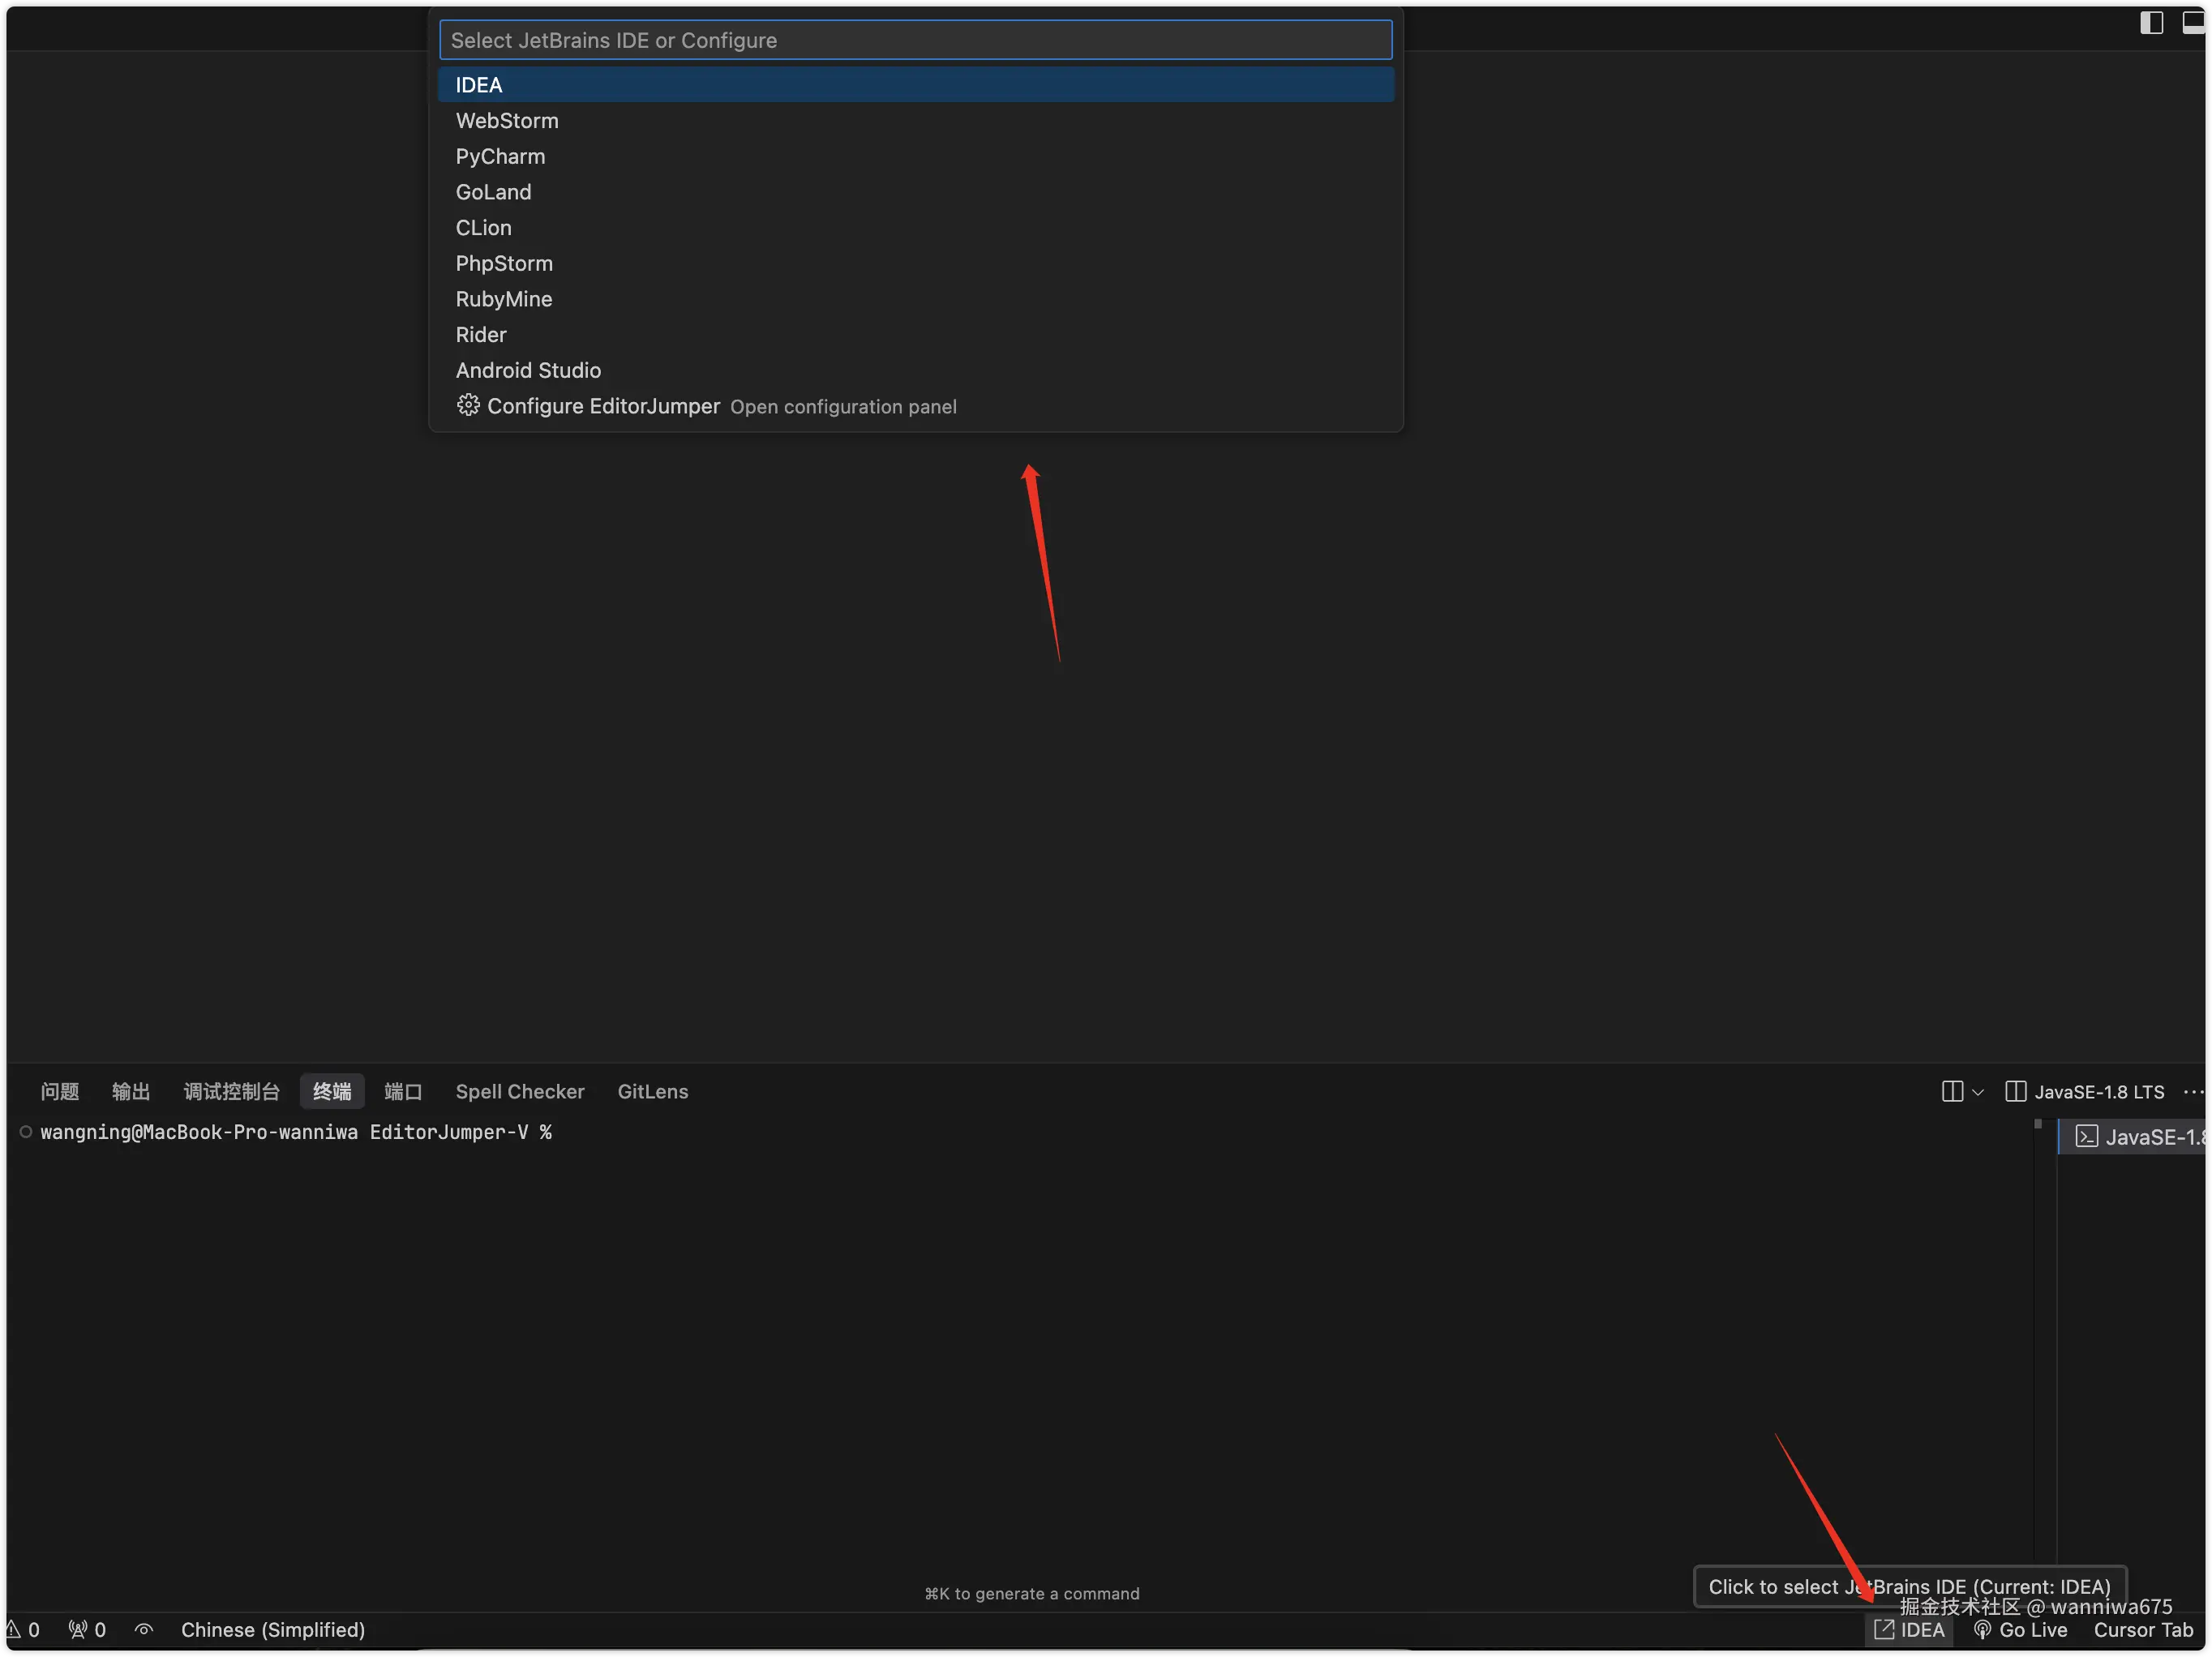Click the Go Live broadcast icon

(1983, 1629)
